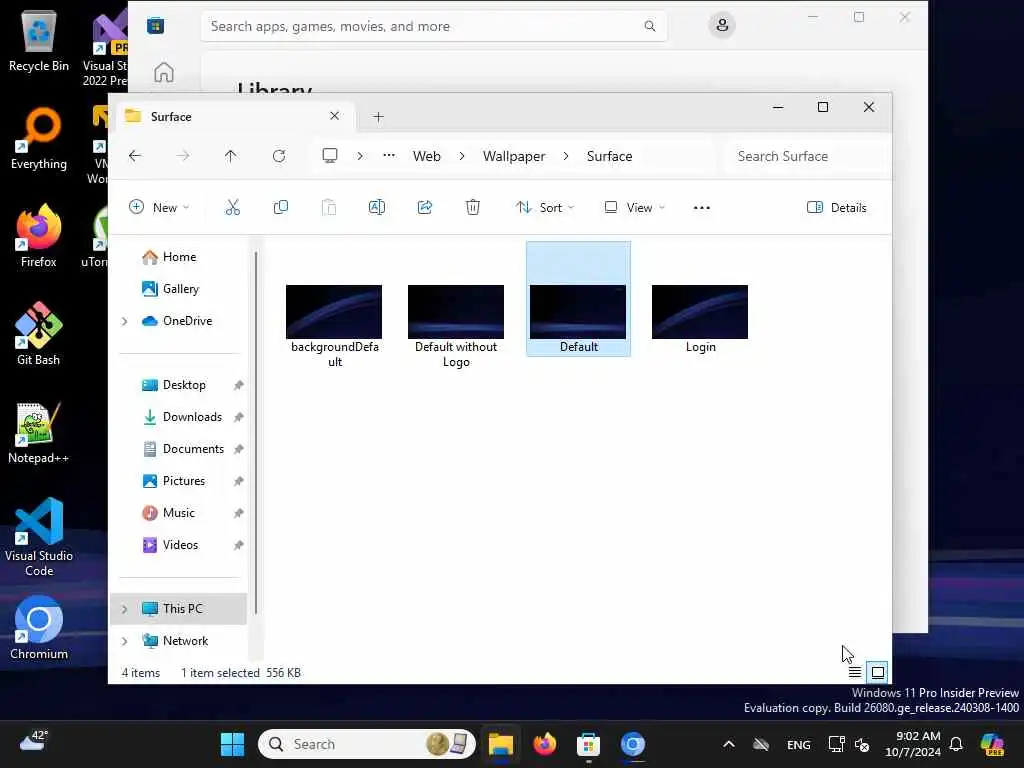Switch to details list view in status bar

click(855, 672)
